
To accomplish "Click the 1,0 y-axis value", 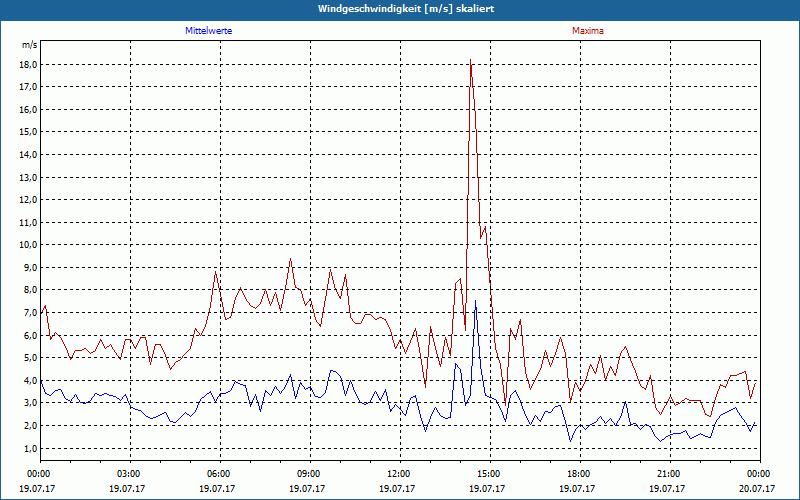I will (x=31, y=448).
